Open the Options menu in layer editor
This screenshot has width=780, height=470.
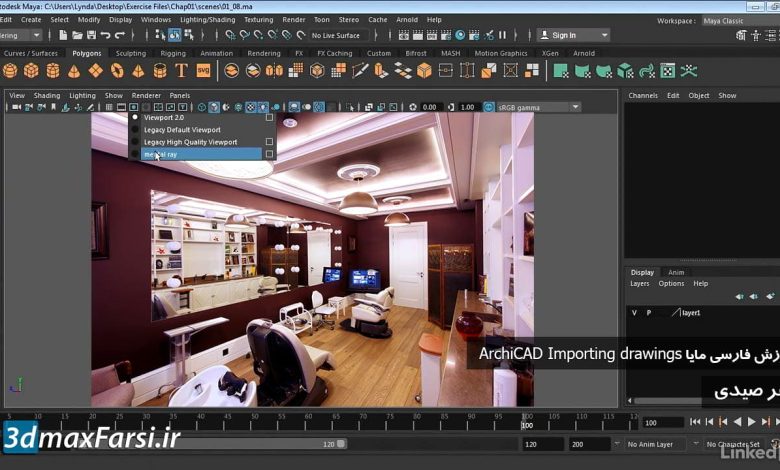pyautogui.click(x=671, y=283)
